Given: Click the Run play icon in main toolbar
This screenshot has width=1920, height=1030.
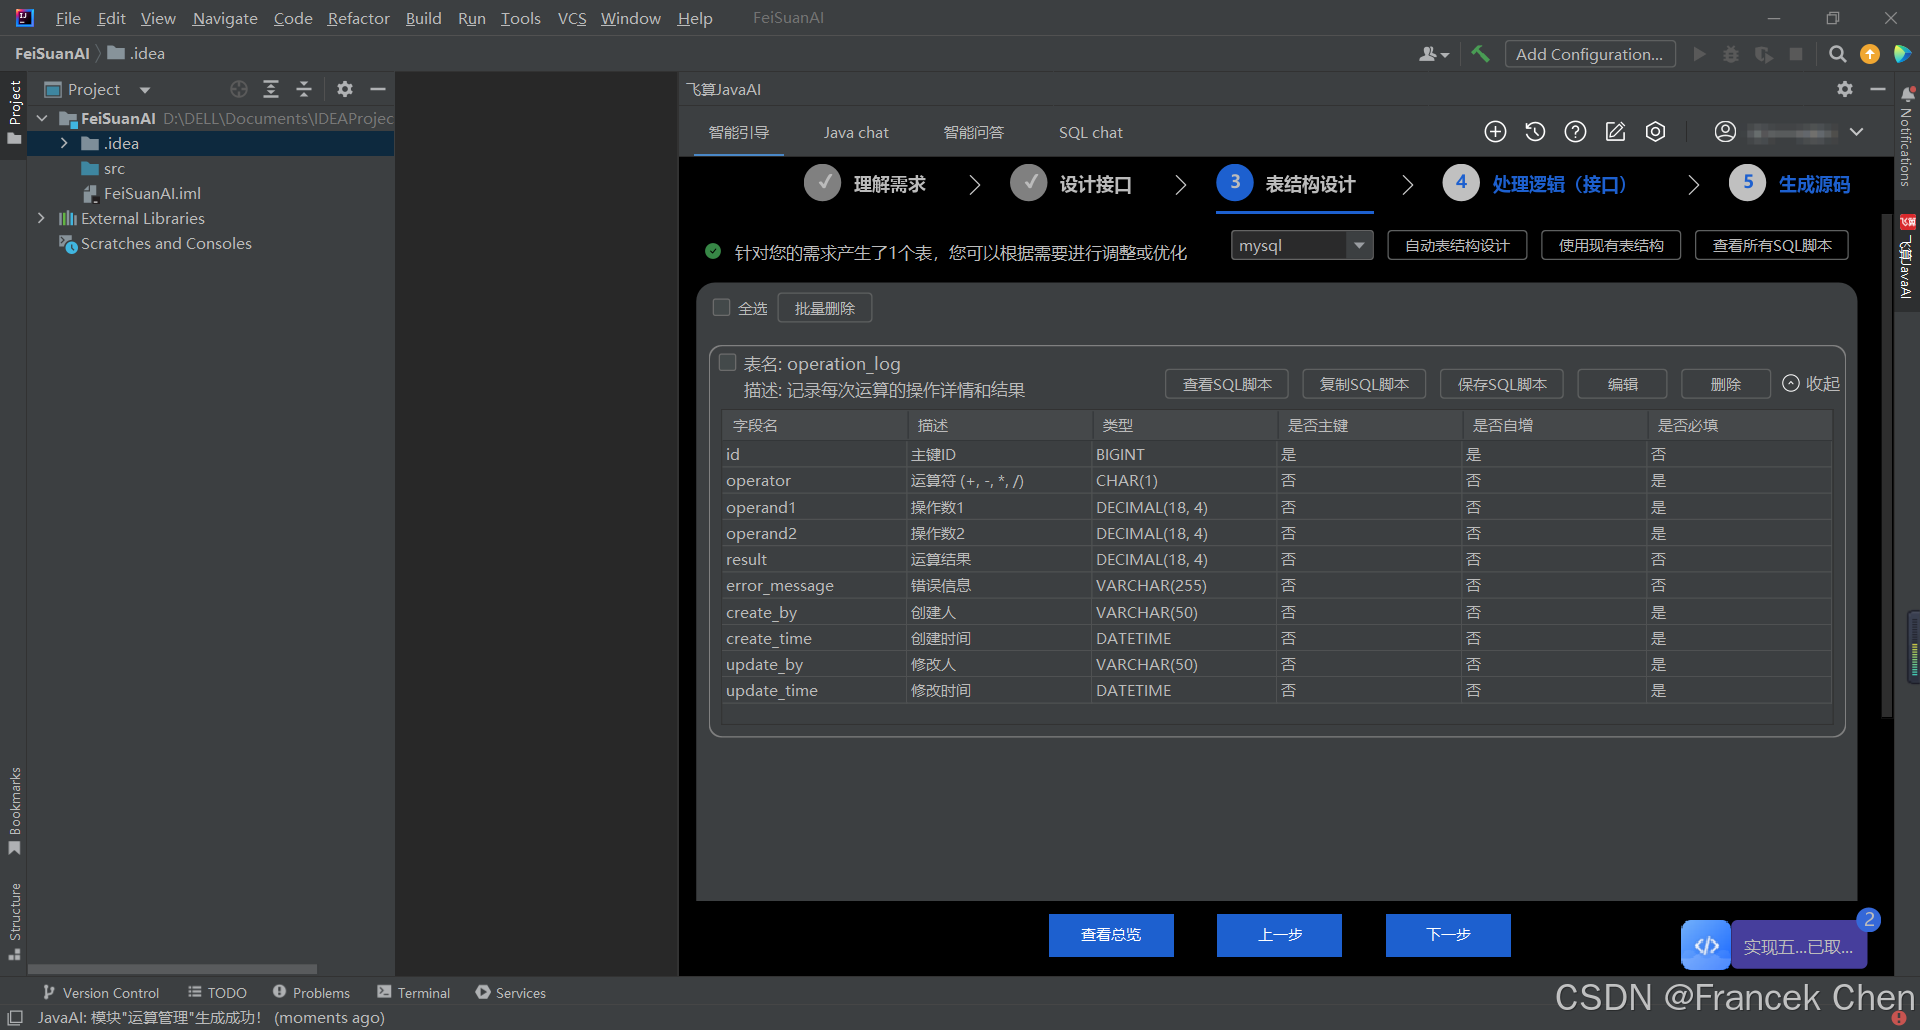Looking at the screenshot, I should click(1699, 54).
